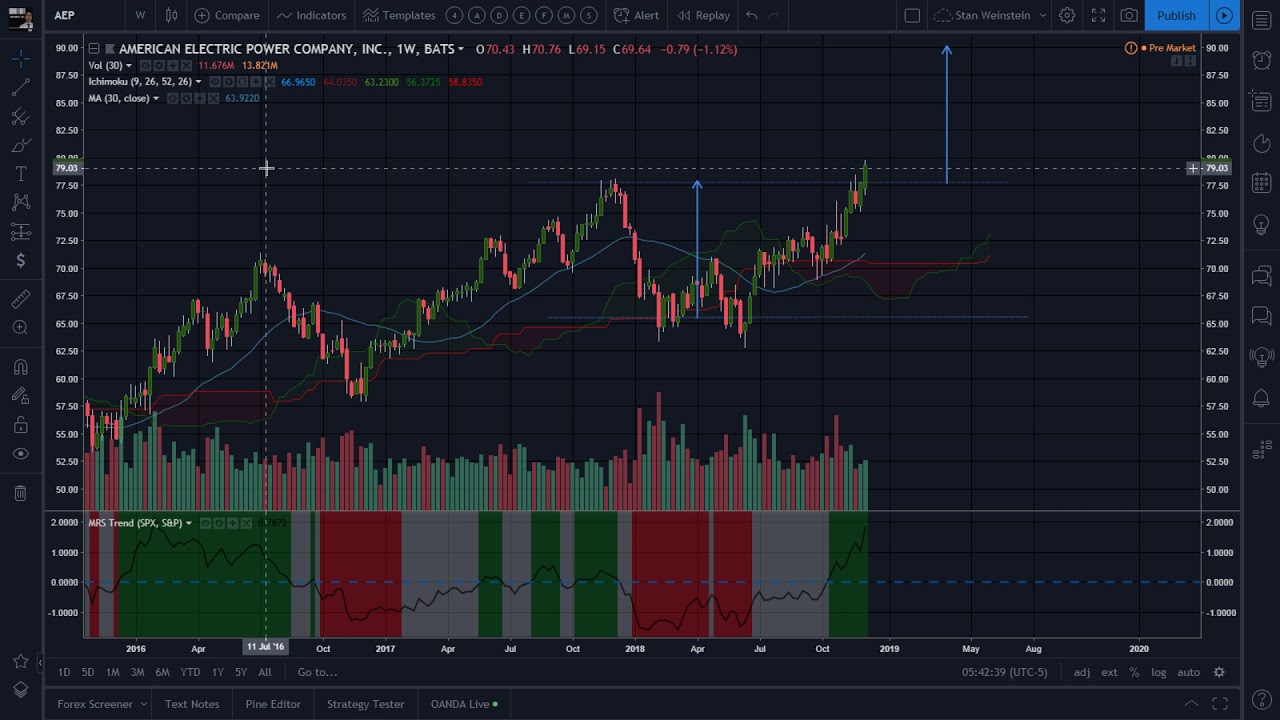Remove all drawings with the trash icon
This screenshot has height=720, width=1280.
point(20,493)
